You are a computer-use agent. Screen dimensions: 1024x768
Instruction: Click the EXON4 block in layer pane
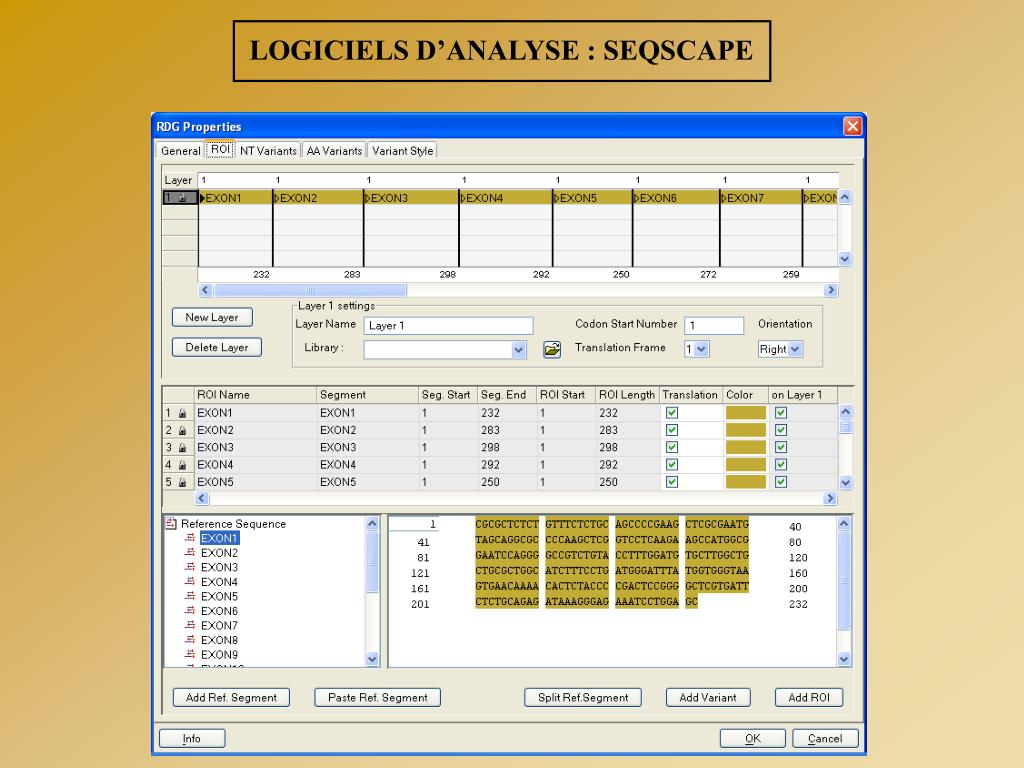coord(505,198)
